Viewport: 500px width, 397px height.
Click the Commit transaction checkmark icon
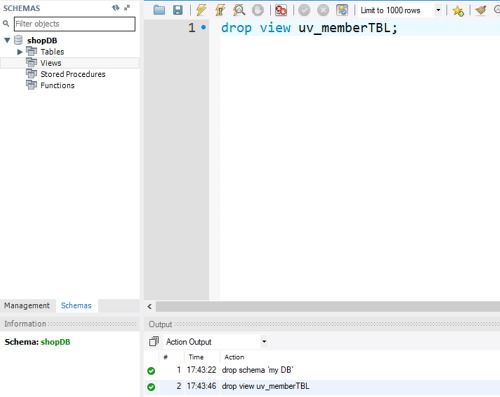[x=304, y=10]
